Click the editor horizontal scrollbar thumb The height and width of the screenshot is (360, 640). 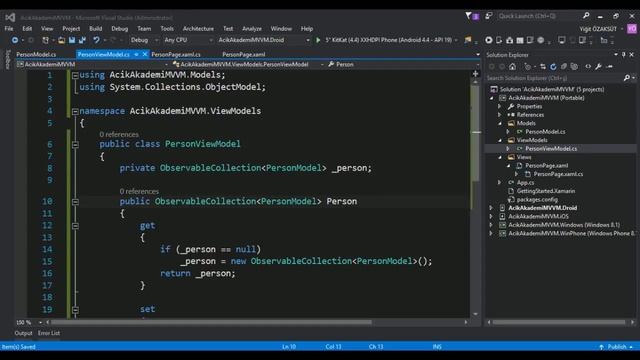211,322
